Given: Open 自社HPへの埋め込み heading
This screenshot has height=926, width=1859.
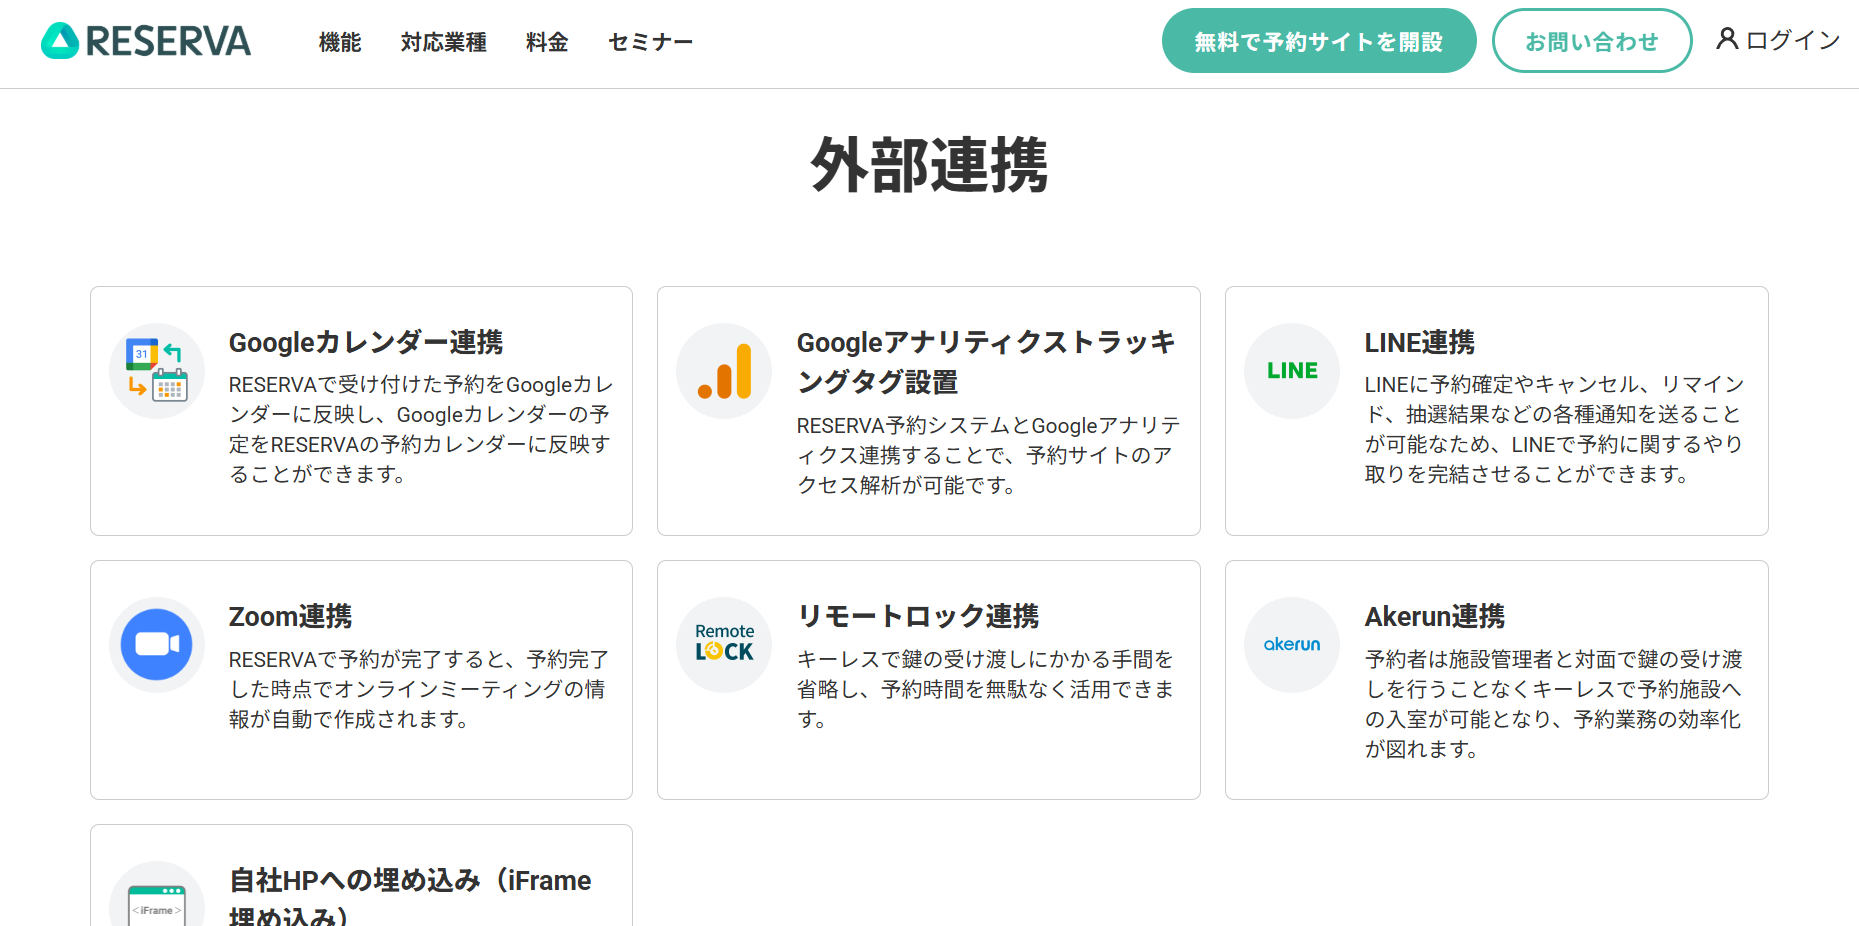Looking at the screenshot, I should 410,897.
